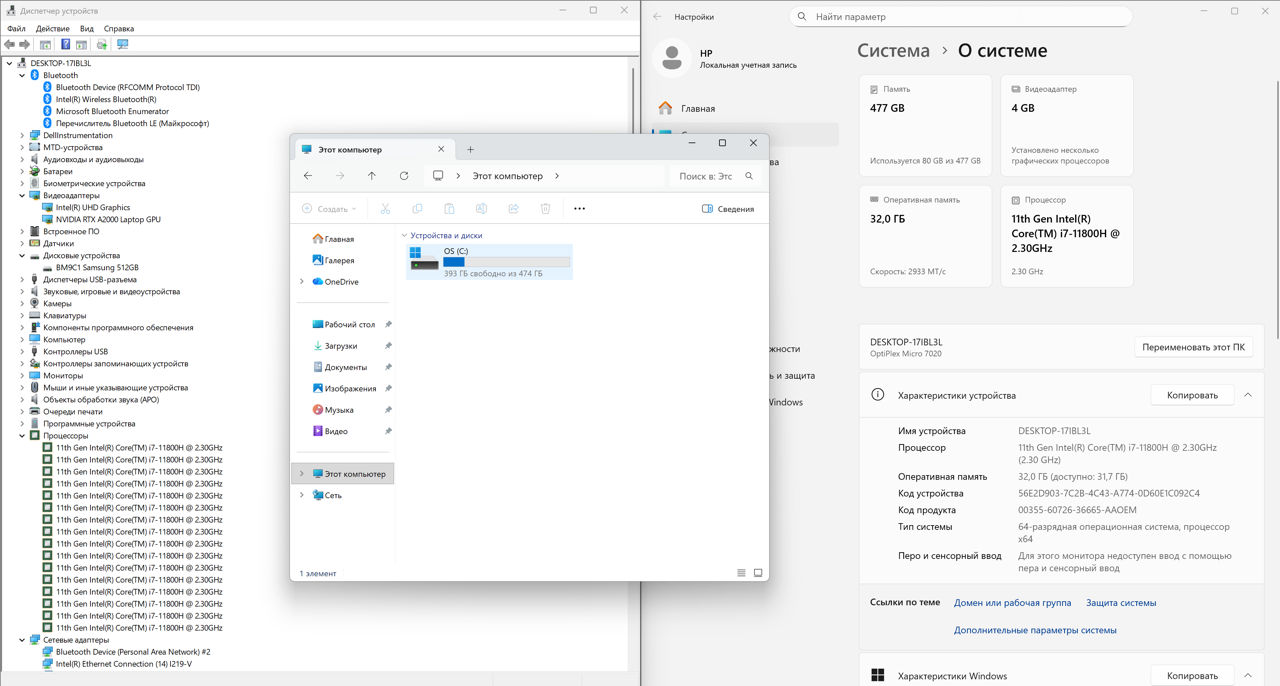This screenshot has width=1280, height=686.
Task: Collapse the Характеристики устройства section
Action: point(1248,395)
